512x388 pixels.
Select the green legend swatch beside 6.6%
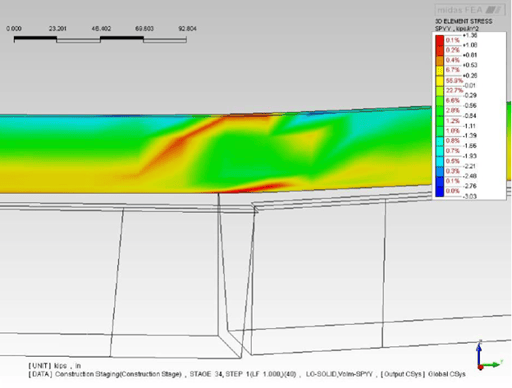440,101
